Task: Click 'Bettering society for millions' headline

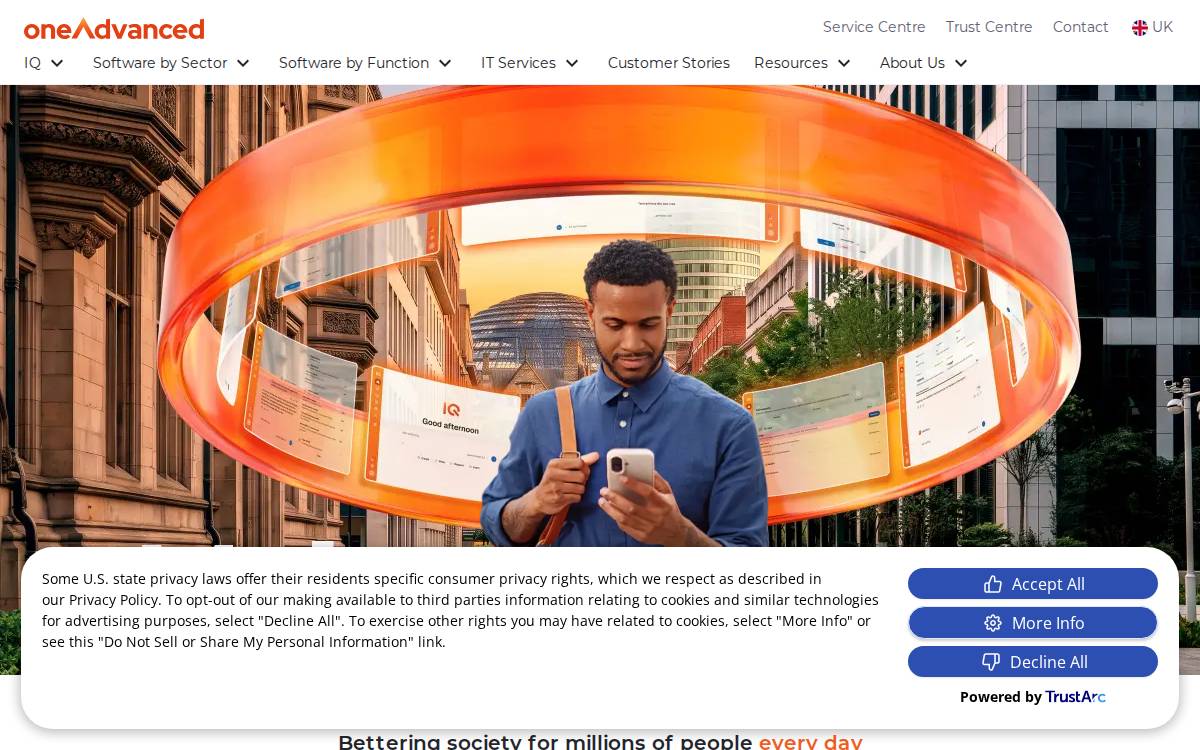Action: coord(600,741)
